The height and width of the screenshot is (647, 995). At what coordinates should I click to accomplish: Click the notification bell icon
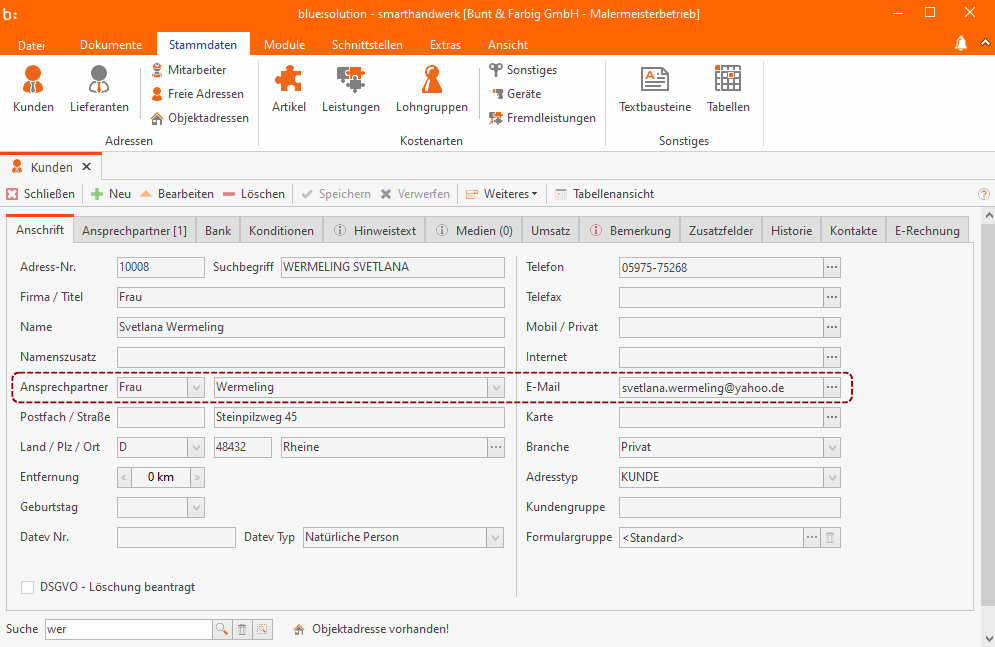click(x=961, y=43)
